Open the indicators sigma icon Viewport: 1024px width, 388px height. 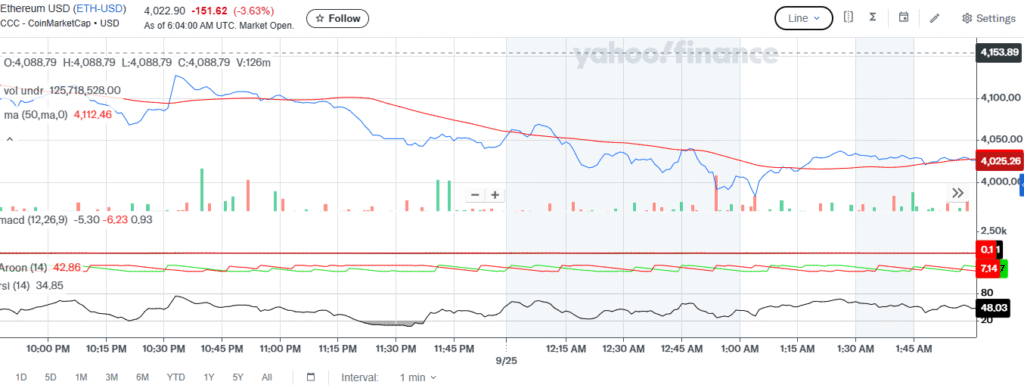872,18
